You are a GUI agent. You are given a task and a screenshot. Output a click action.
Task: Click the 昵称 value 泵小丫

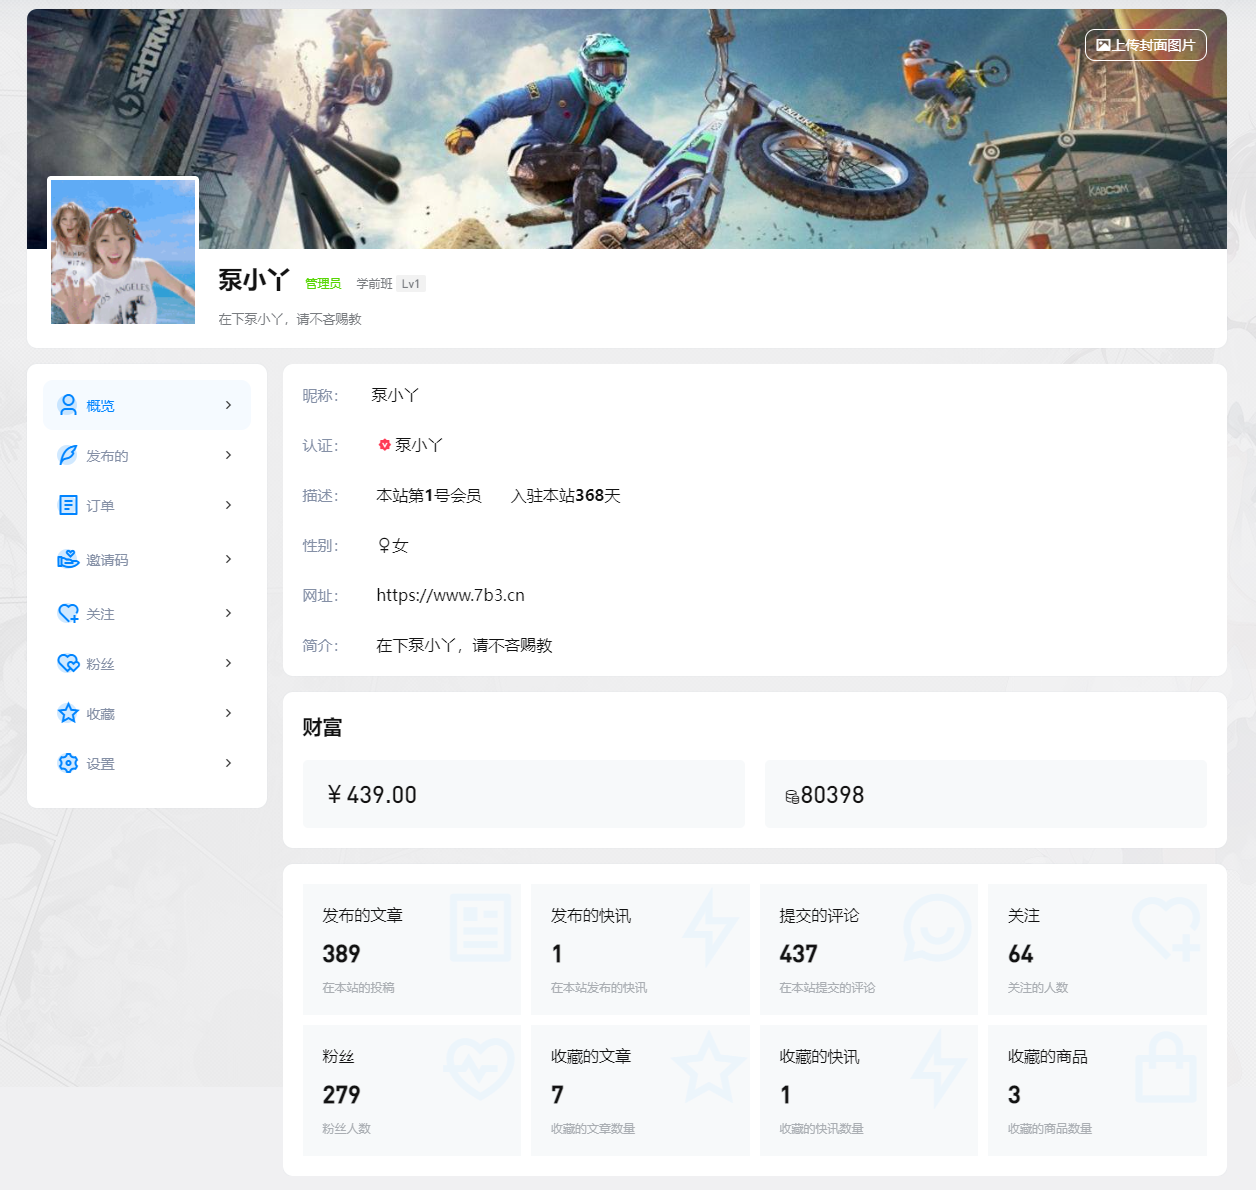pyautogui.click(x=395, y=395)
